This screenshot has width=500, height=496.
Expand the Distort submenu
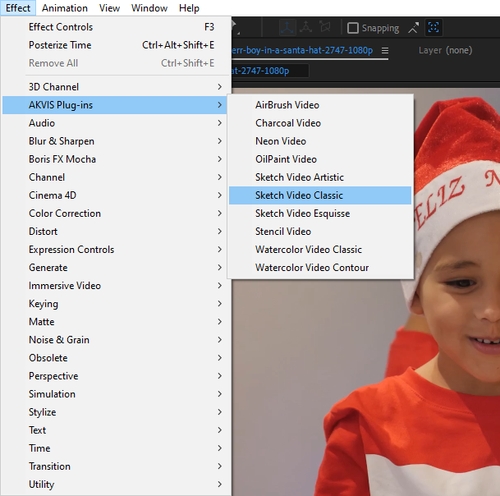(115, 231)
